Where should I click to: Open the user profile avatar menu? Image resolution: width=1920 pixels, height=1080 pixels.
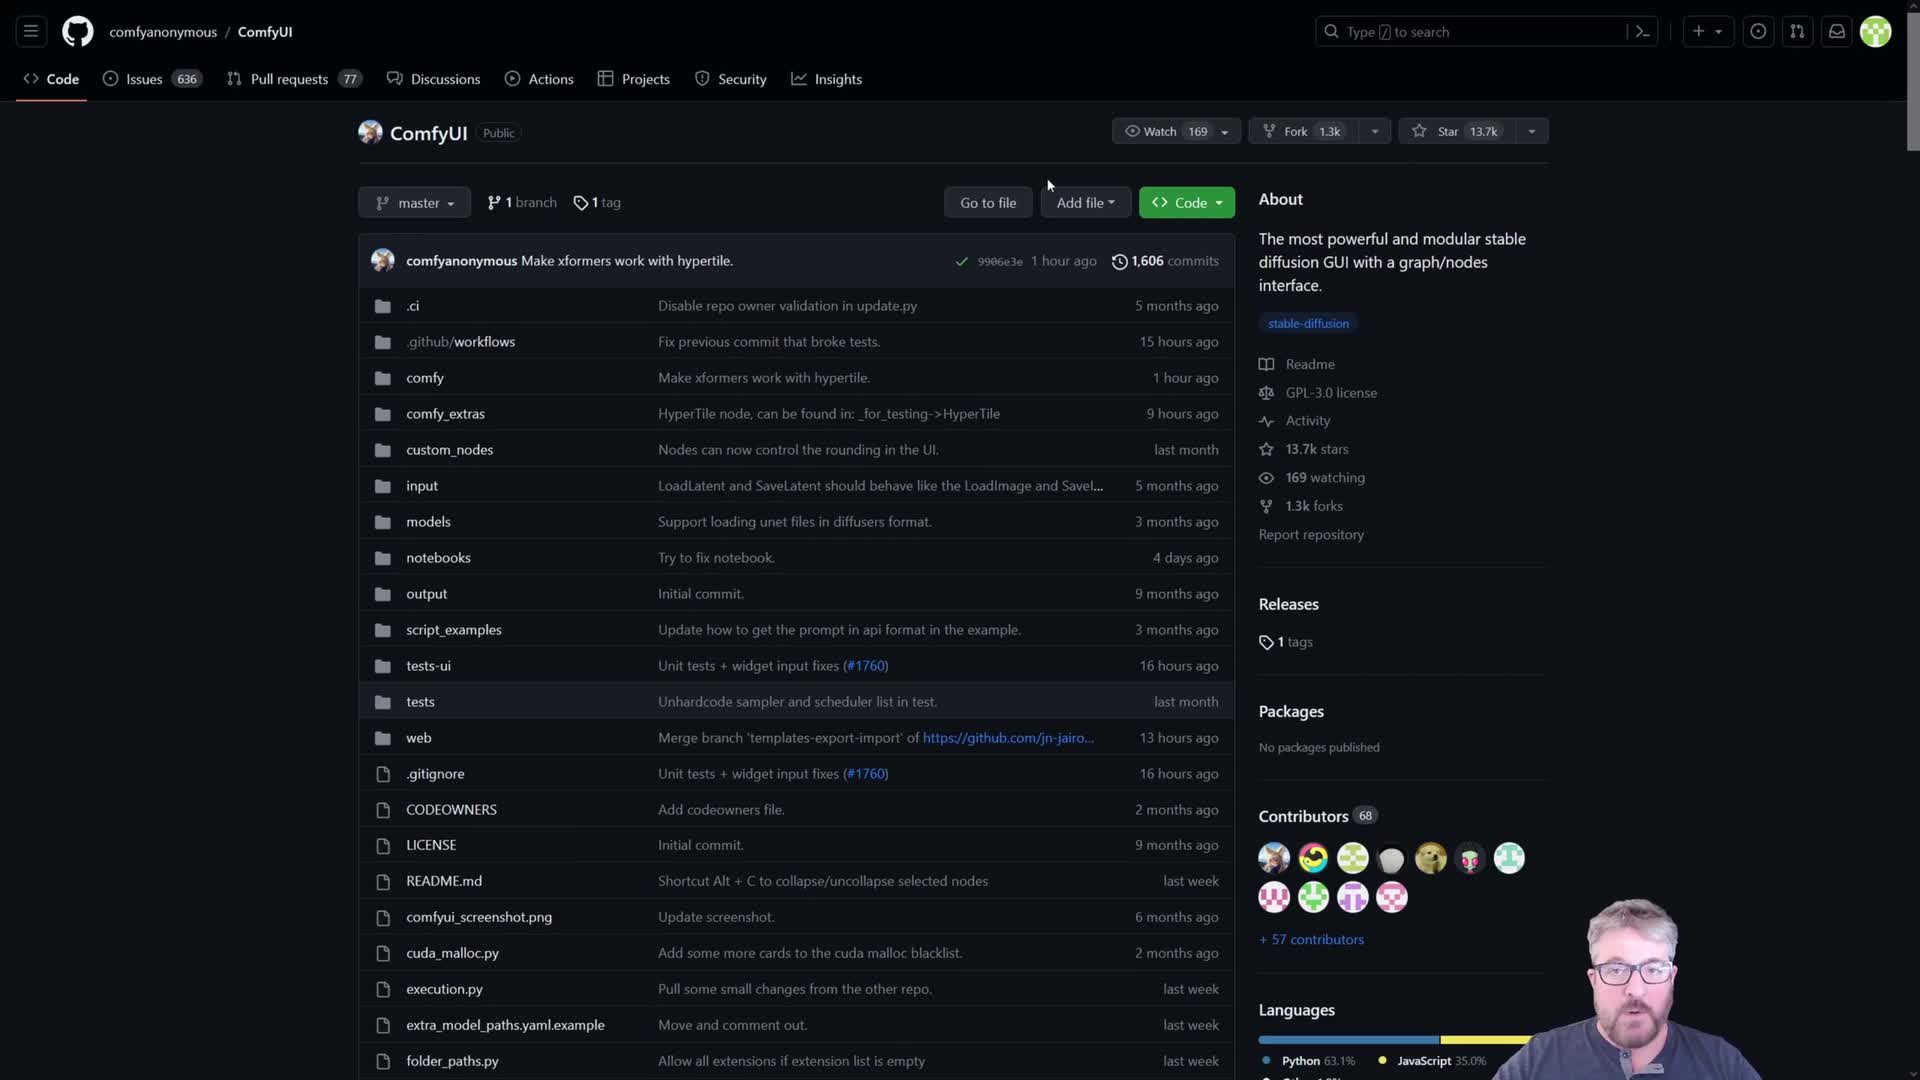click(1876, 32)
